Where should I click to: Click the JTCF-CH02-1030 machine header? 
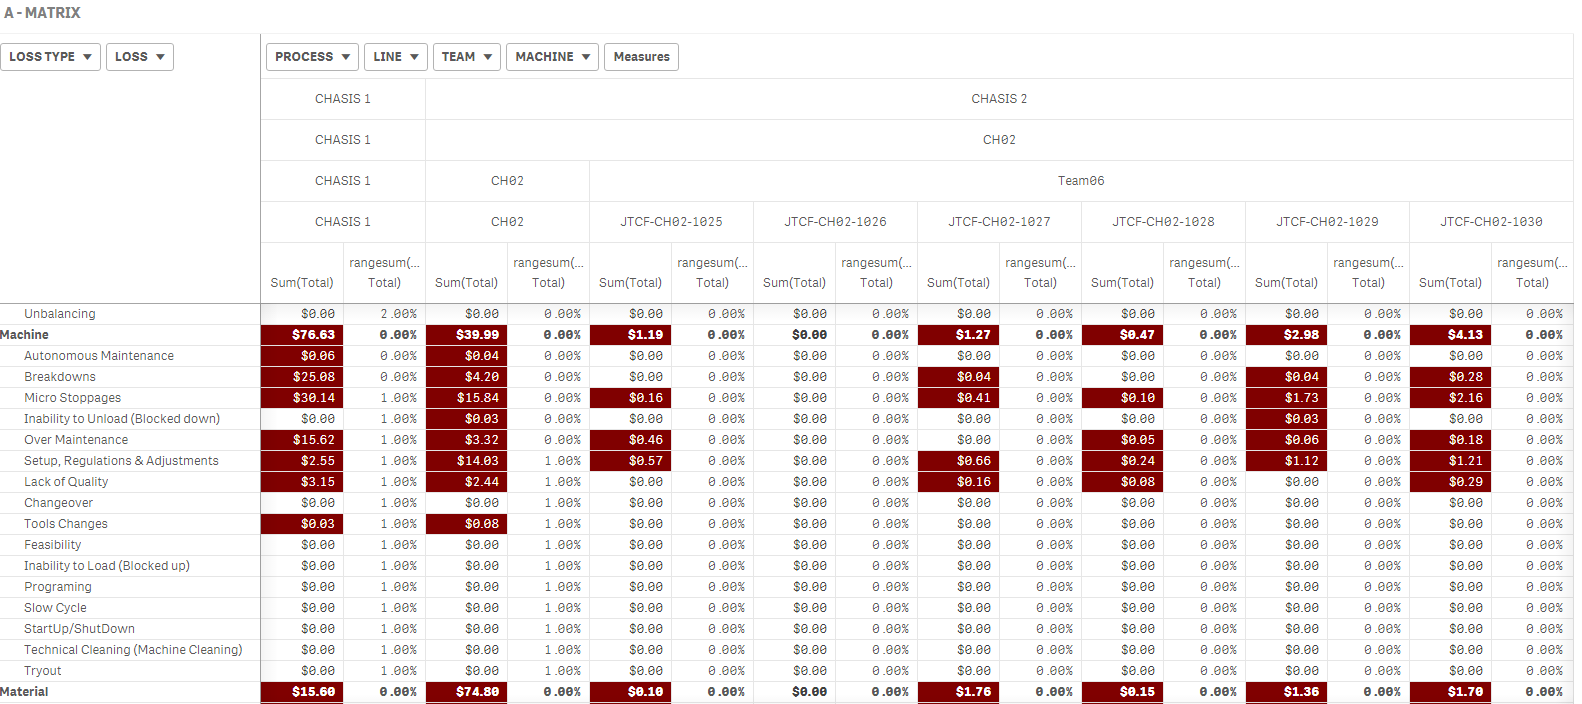[1491, 222]
